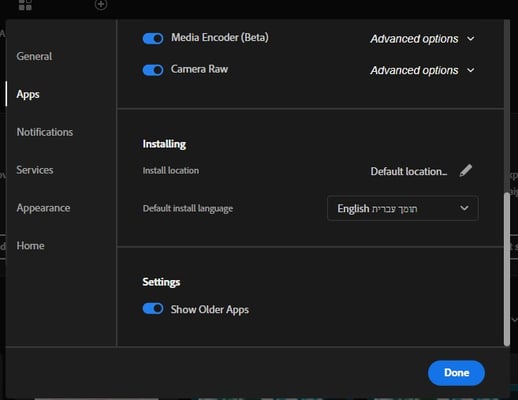The image size is (518, 400).
Task: Expand Advanced options for Camera Raw
Action: (x=422, y=70)
